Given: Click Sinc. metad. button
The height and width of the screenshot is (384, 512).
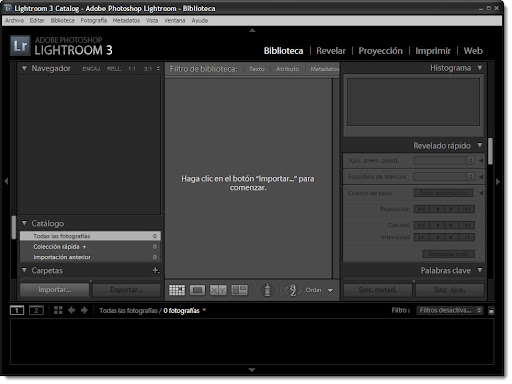Looking at the screenshot, I should point(378,290).
